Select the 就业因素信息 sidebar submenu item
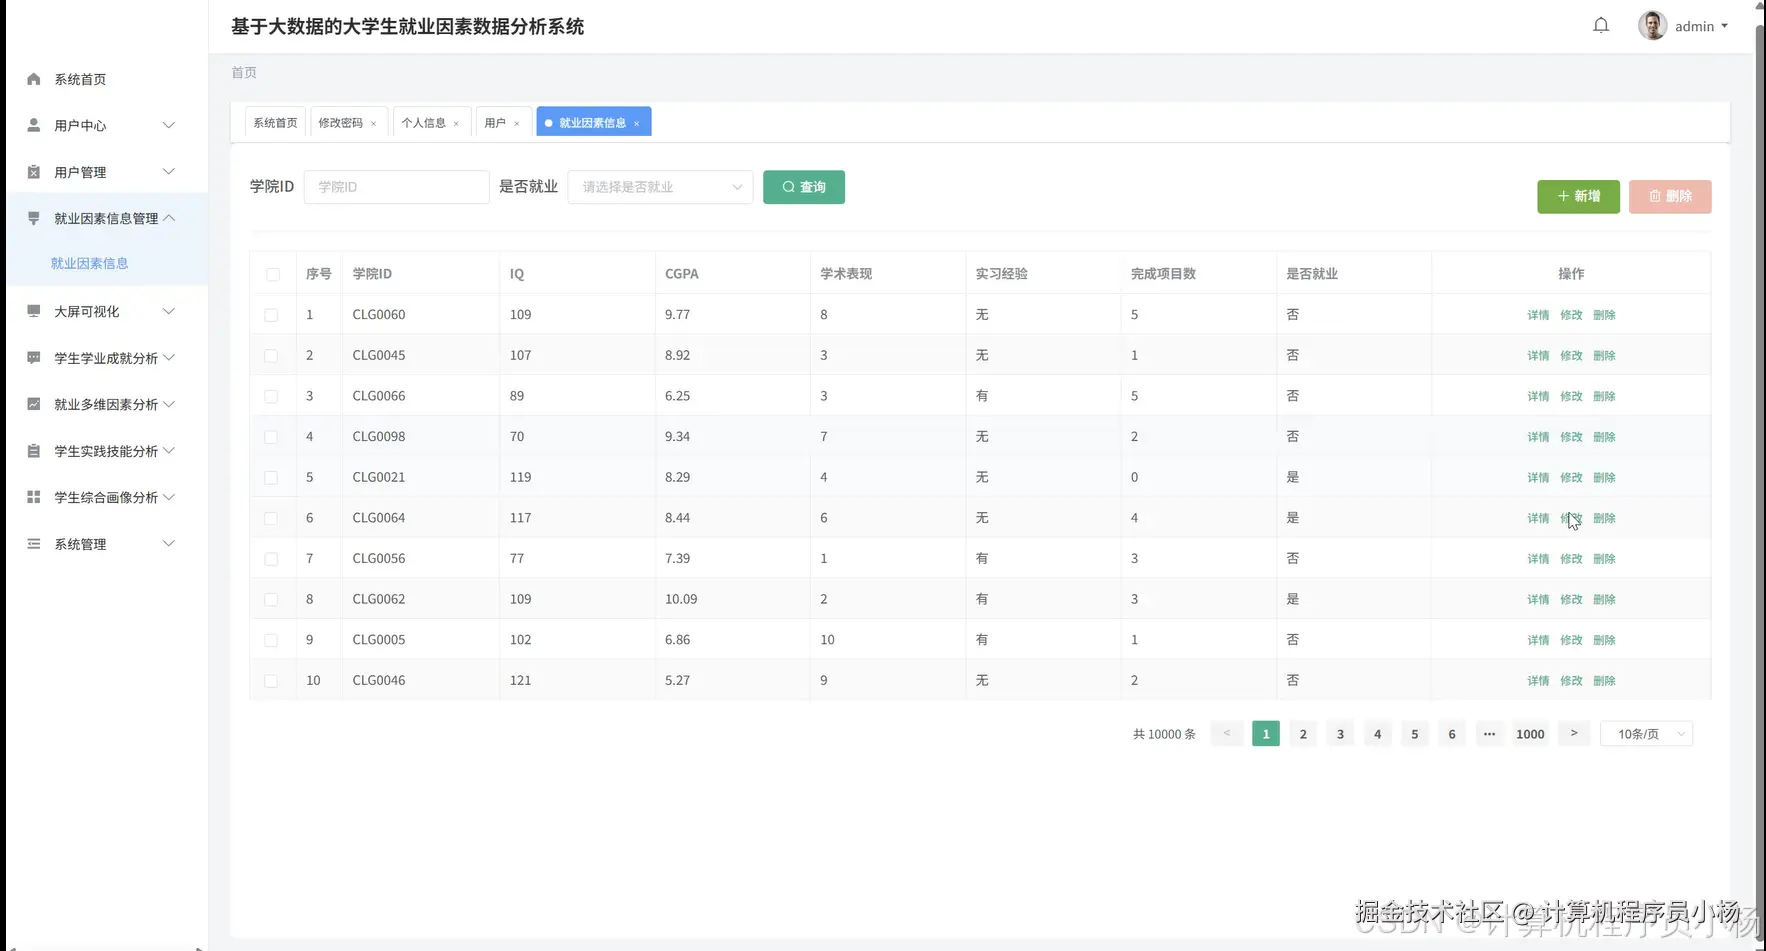Viewport: 1766px width, 951px height. coord(90,263)
